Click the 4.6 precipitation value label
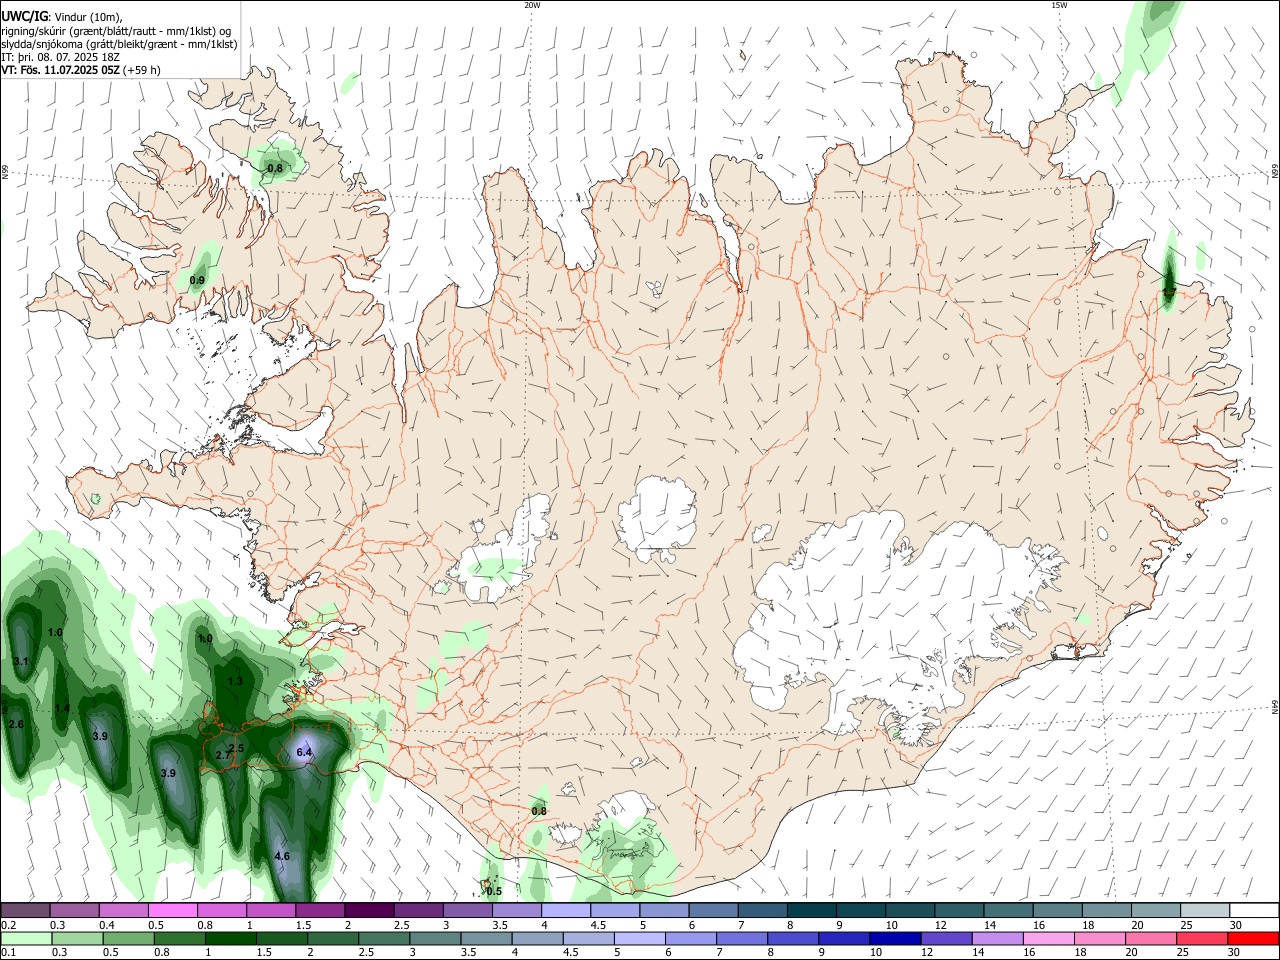The width and height of the screenshot is (1280, 960). tap(282, 856)
